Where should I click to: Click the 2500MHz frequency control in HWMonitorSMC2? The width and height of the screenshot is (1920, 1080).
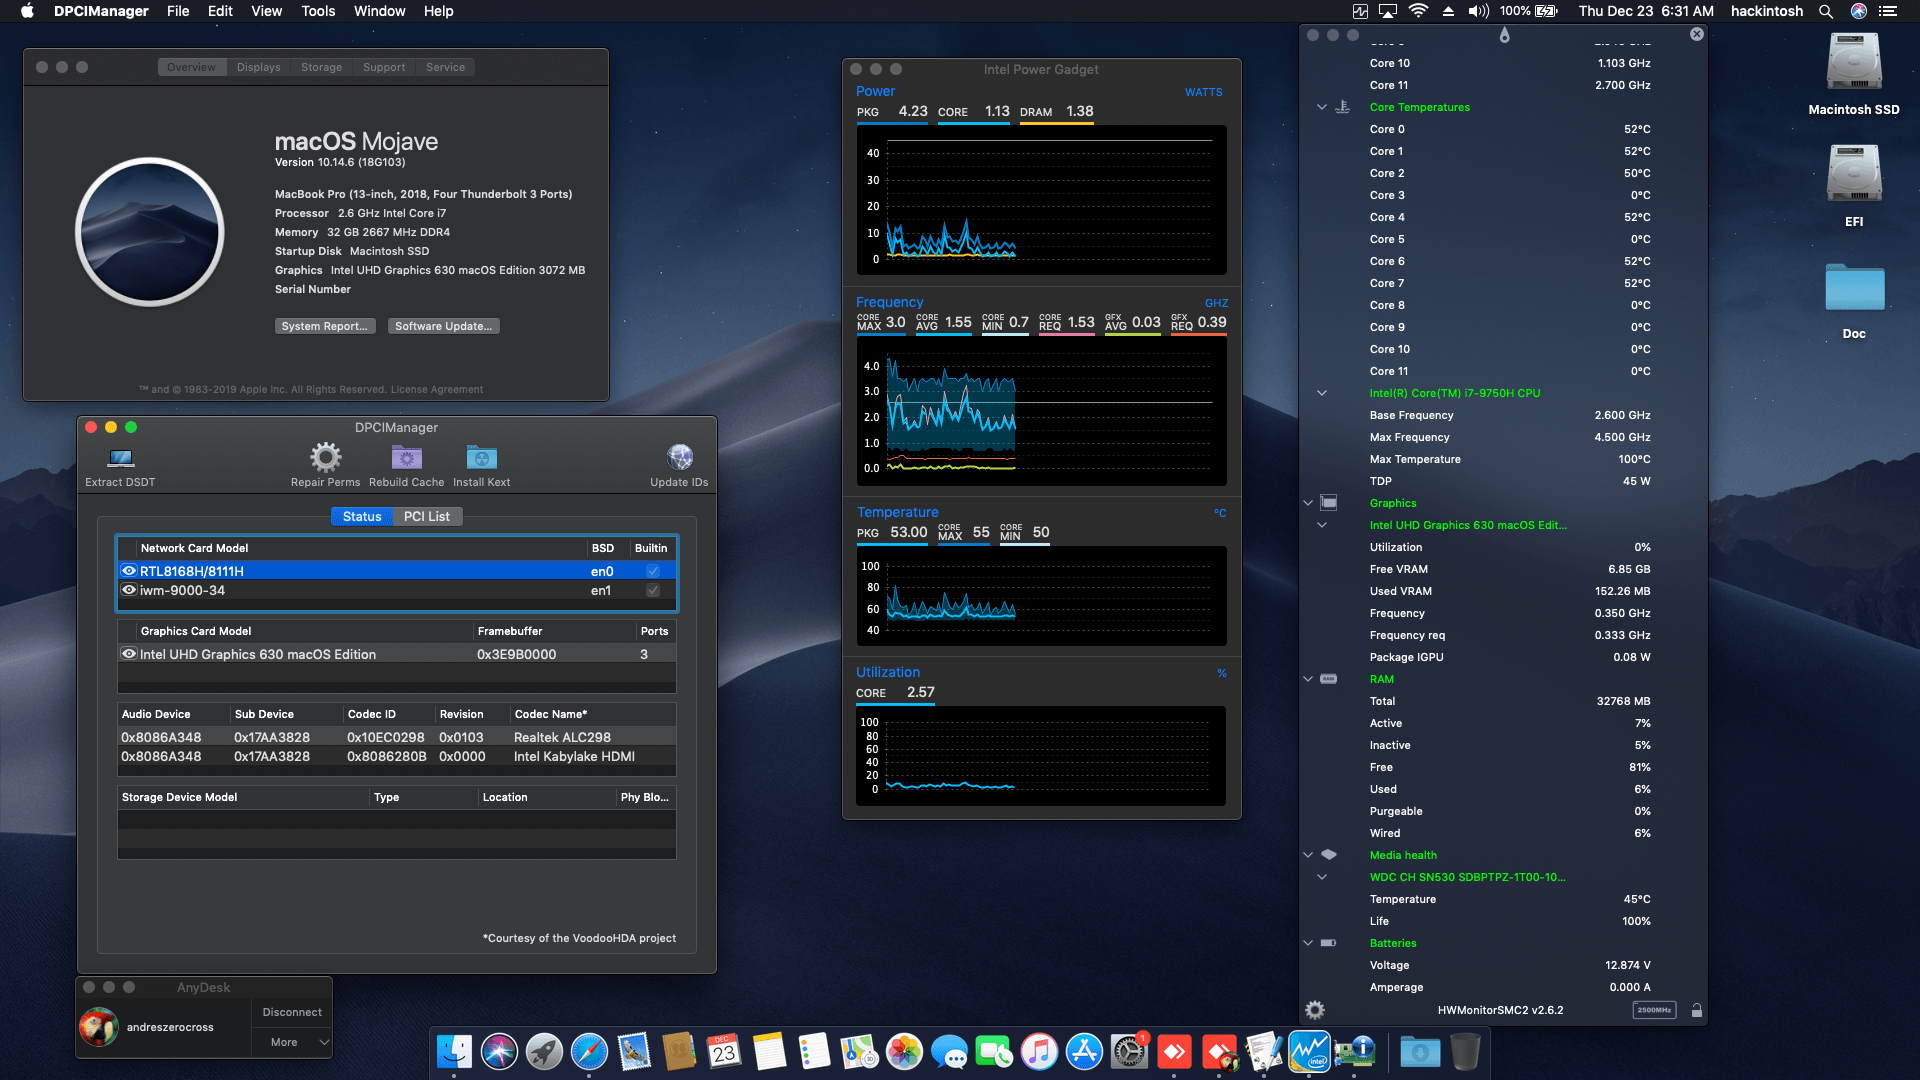[1655, 1010]
